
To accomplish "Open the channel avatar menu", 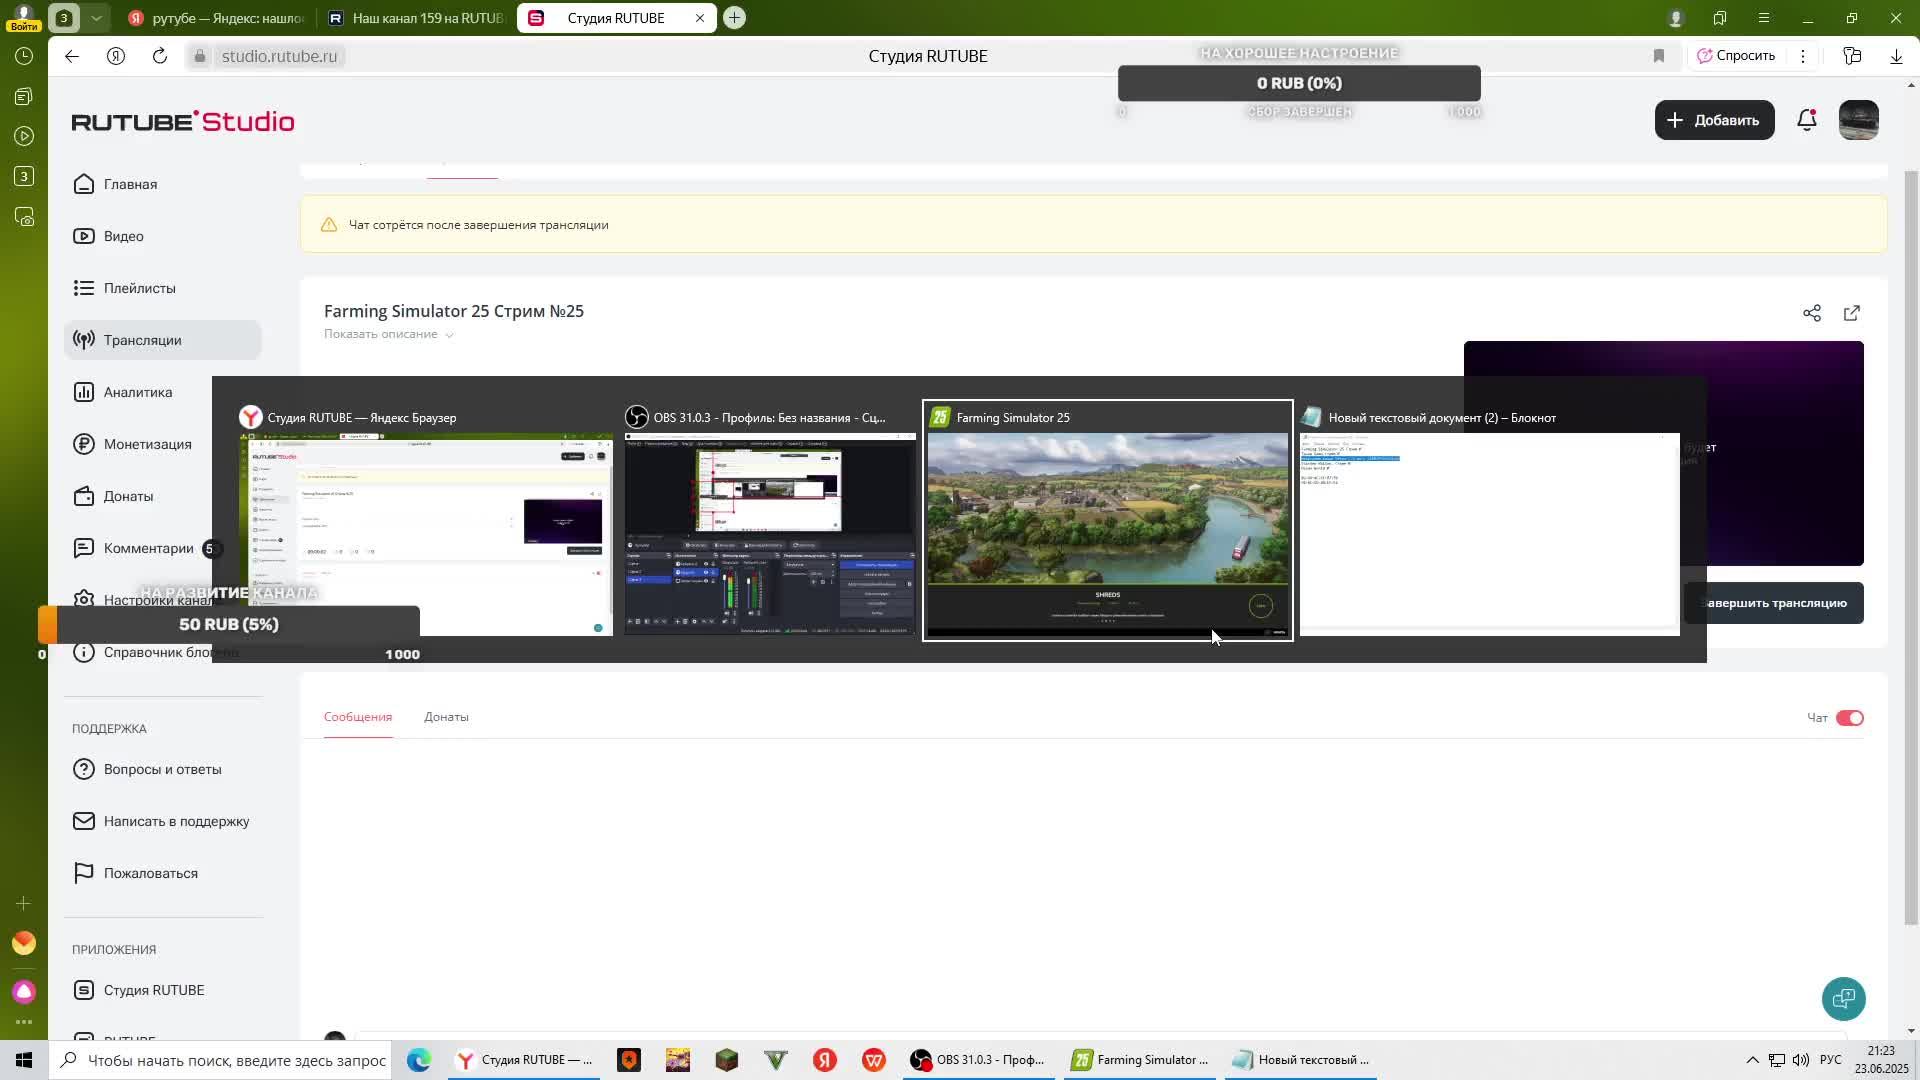I will [1859, 120].
